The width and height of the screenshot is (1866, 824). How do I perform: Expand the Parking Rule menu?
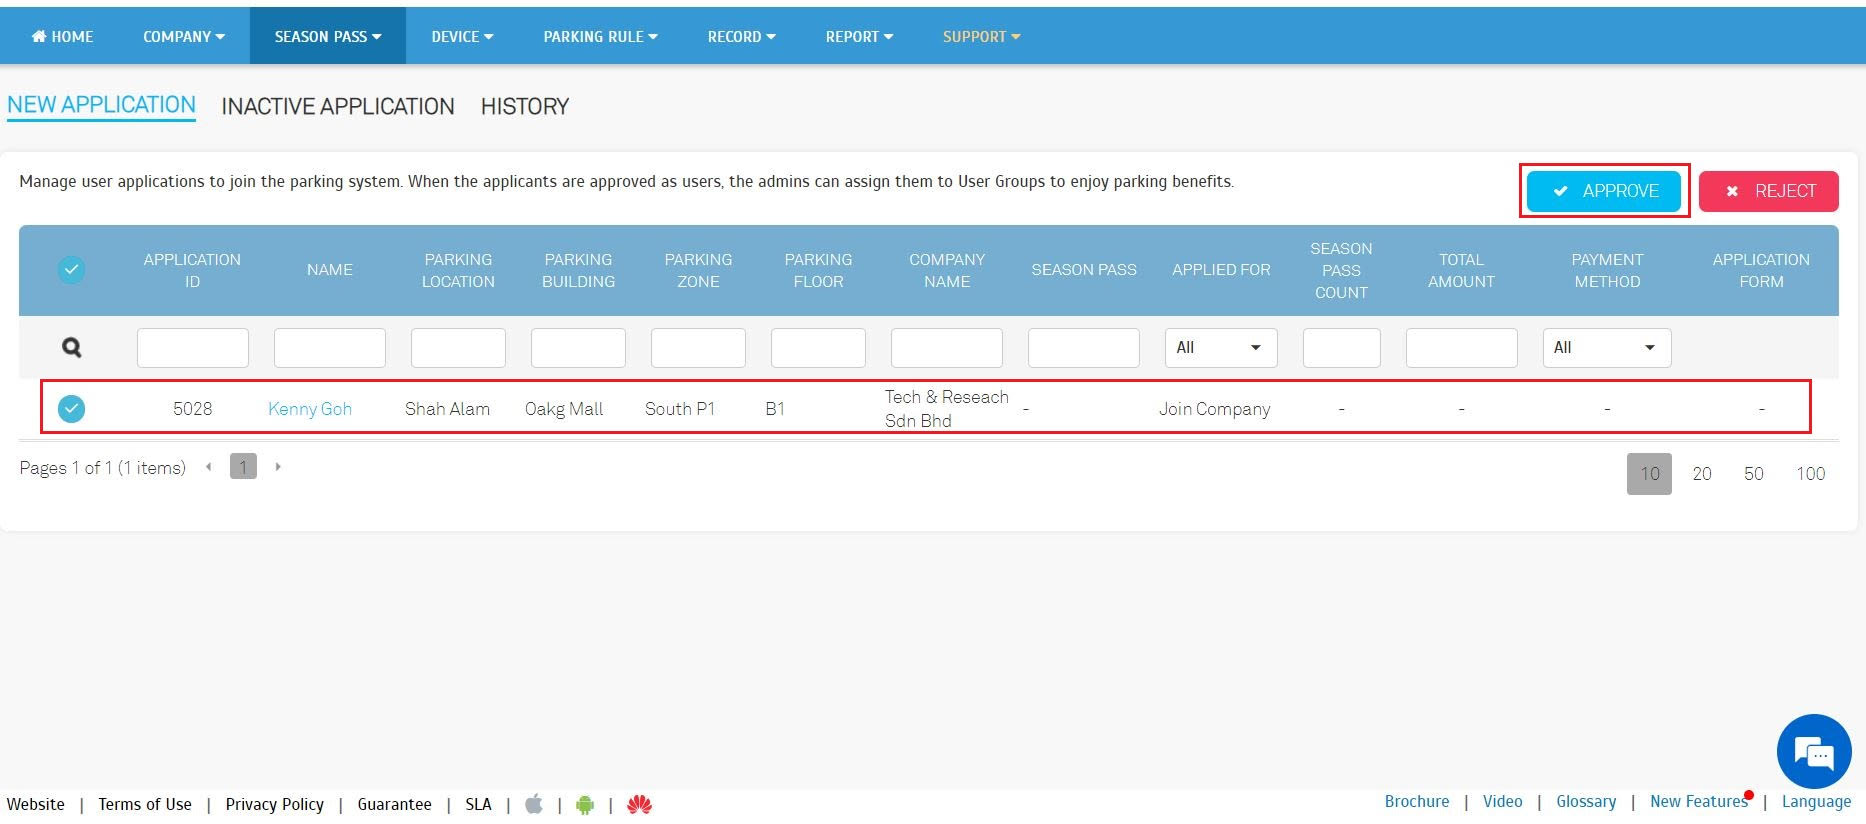pyautogui.click(x=600, y=37)
